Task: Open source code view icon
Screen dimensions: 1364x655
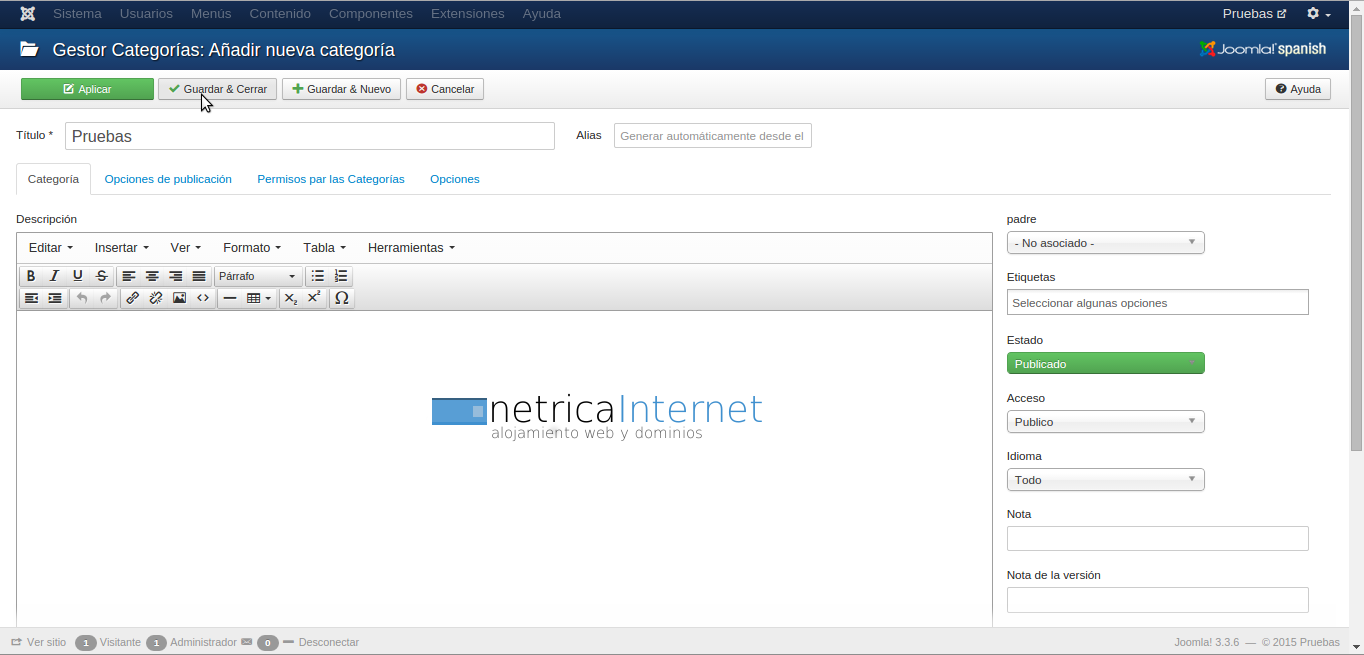Action: pyautogui.click(x=203, y=298)
